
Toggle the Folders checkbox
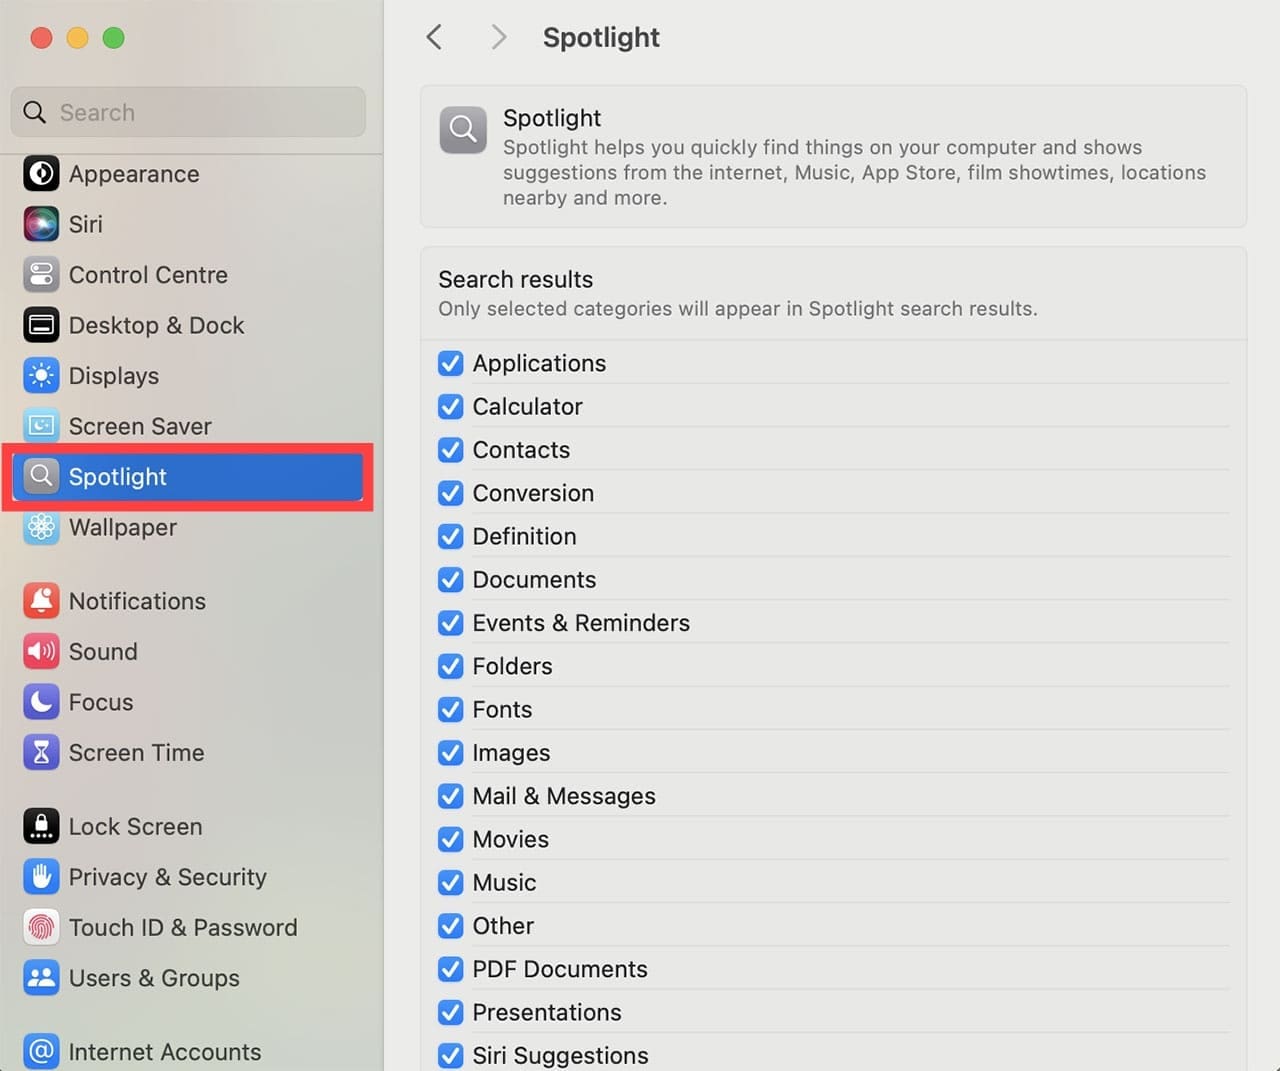(x=451, y=666)
